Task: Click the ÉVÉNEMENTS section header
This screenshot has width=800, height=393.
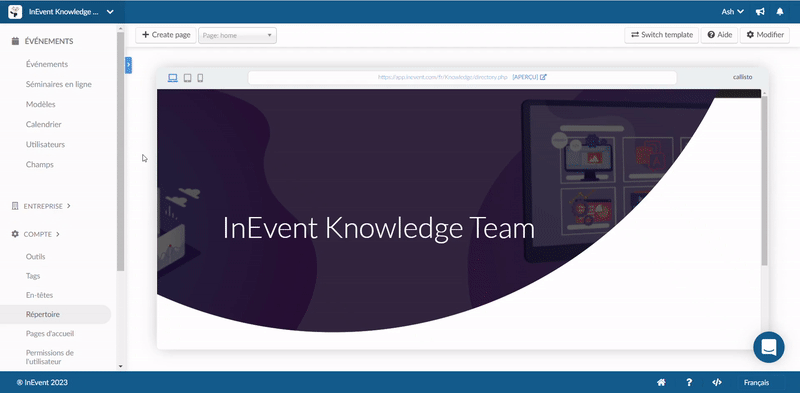Action: point(49,41)
